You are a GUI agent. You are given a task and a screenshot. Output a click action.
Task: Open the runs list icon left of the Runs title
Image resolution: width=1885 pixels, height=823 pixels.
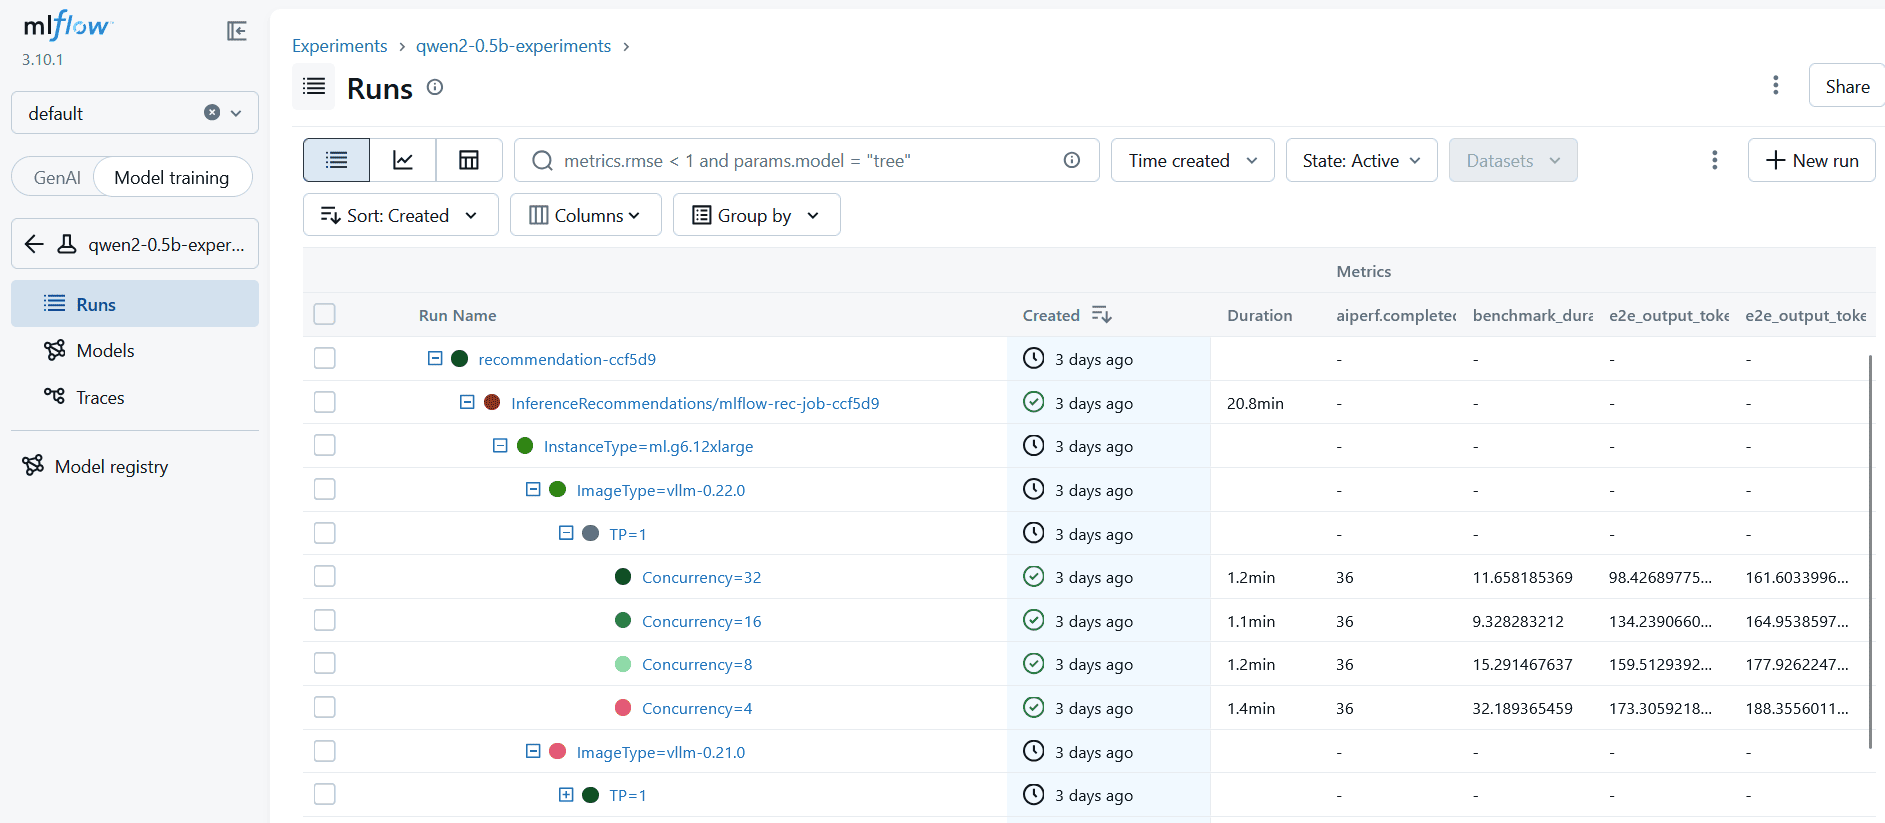(x=314, y=86)
